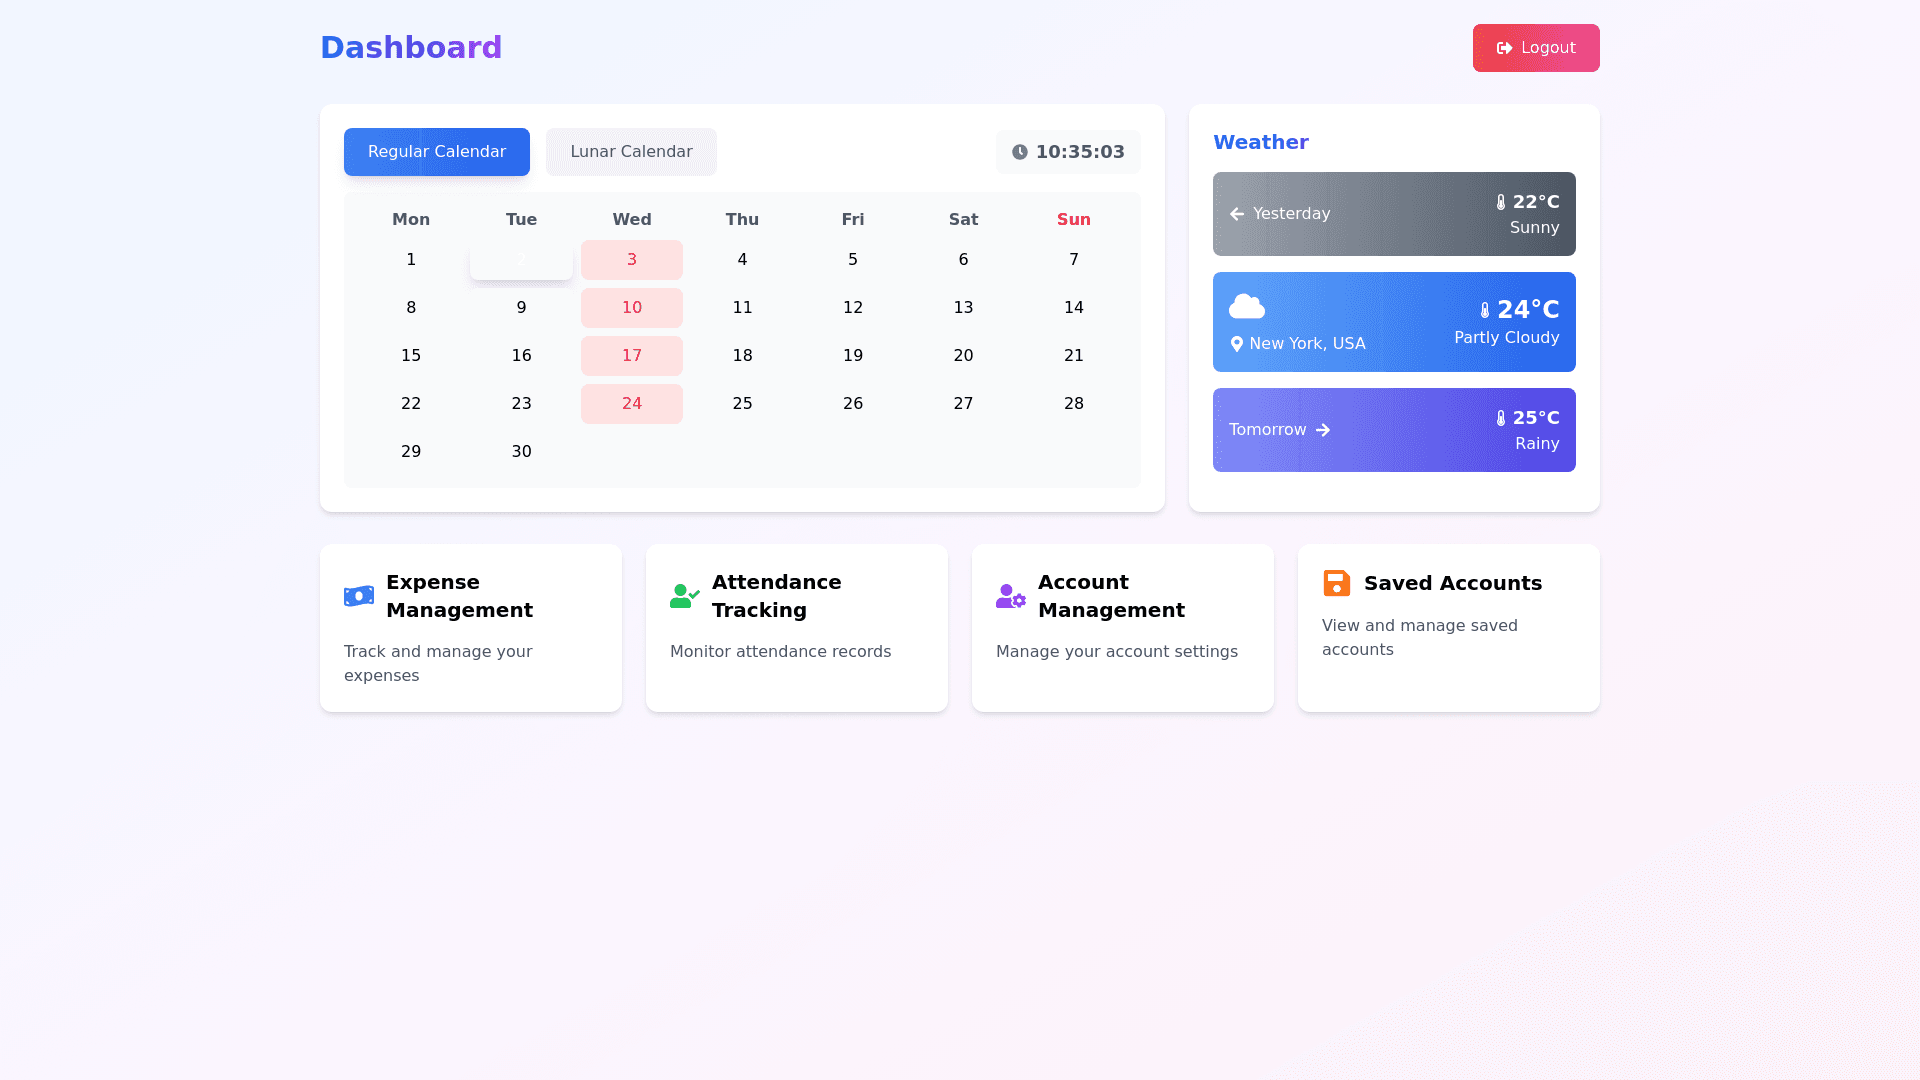Viewport: 1920px width, 1080px height.
Task: Click the cloud icon on the New York weather card
Action: pos(1246,306)
